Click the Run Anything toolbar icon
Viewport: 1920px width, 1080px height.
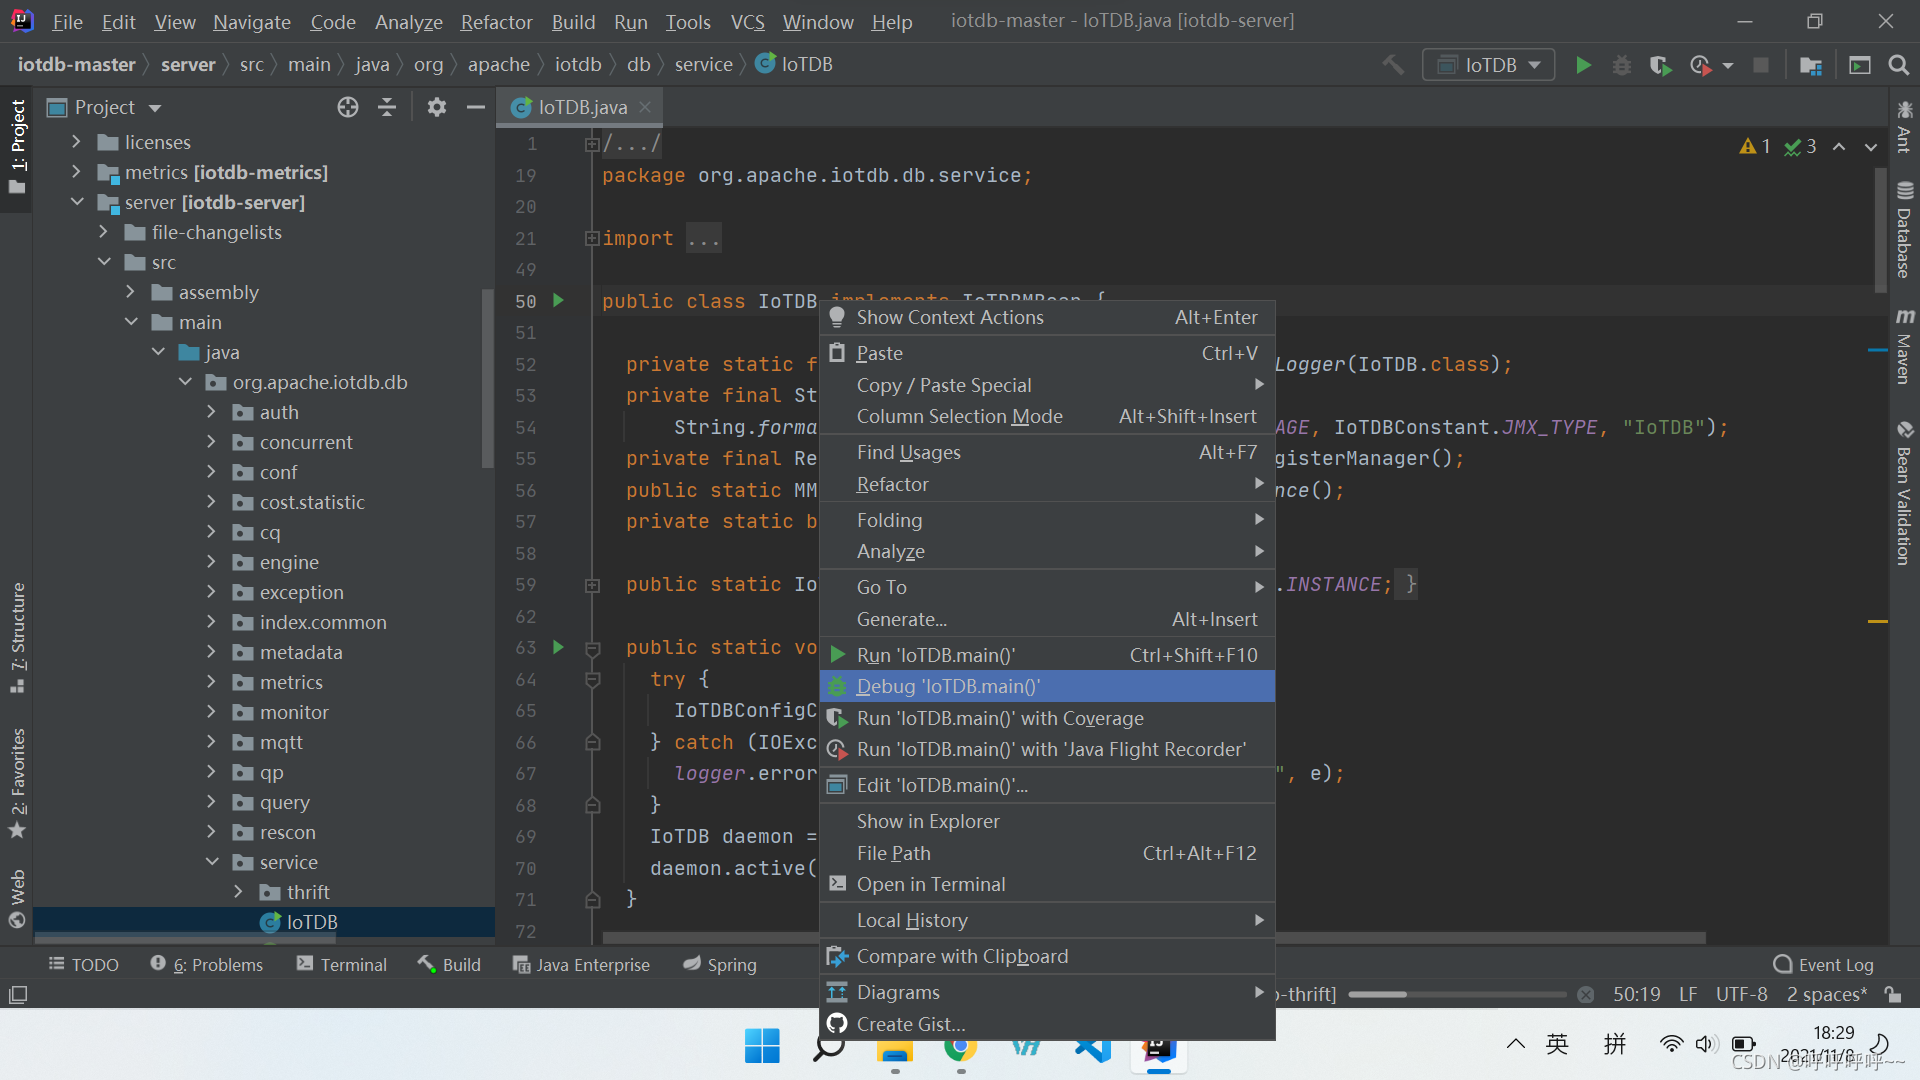click(x=1859, y=65)
